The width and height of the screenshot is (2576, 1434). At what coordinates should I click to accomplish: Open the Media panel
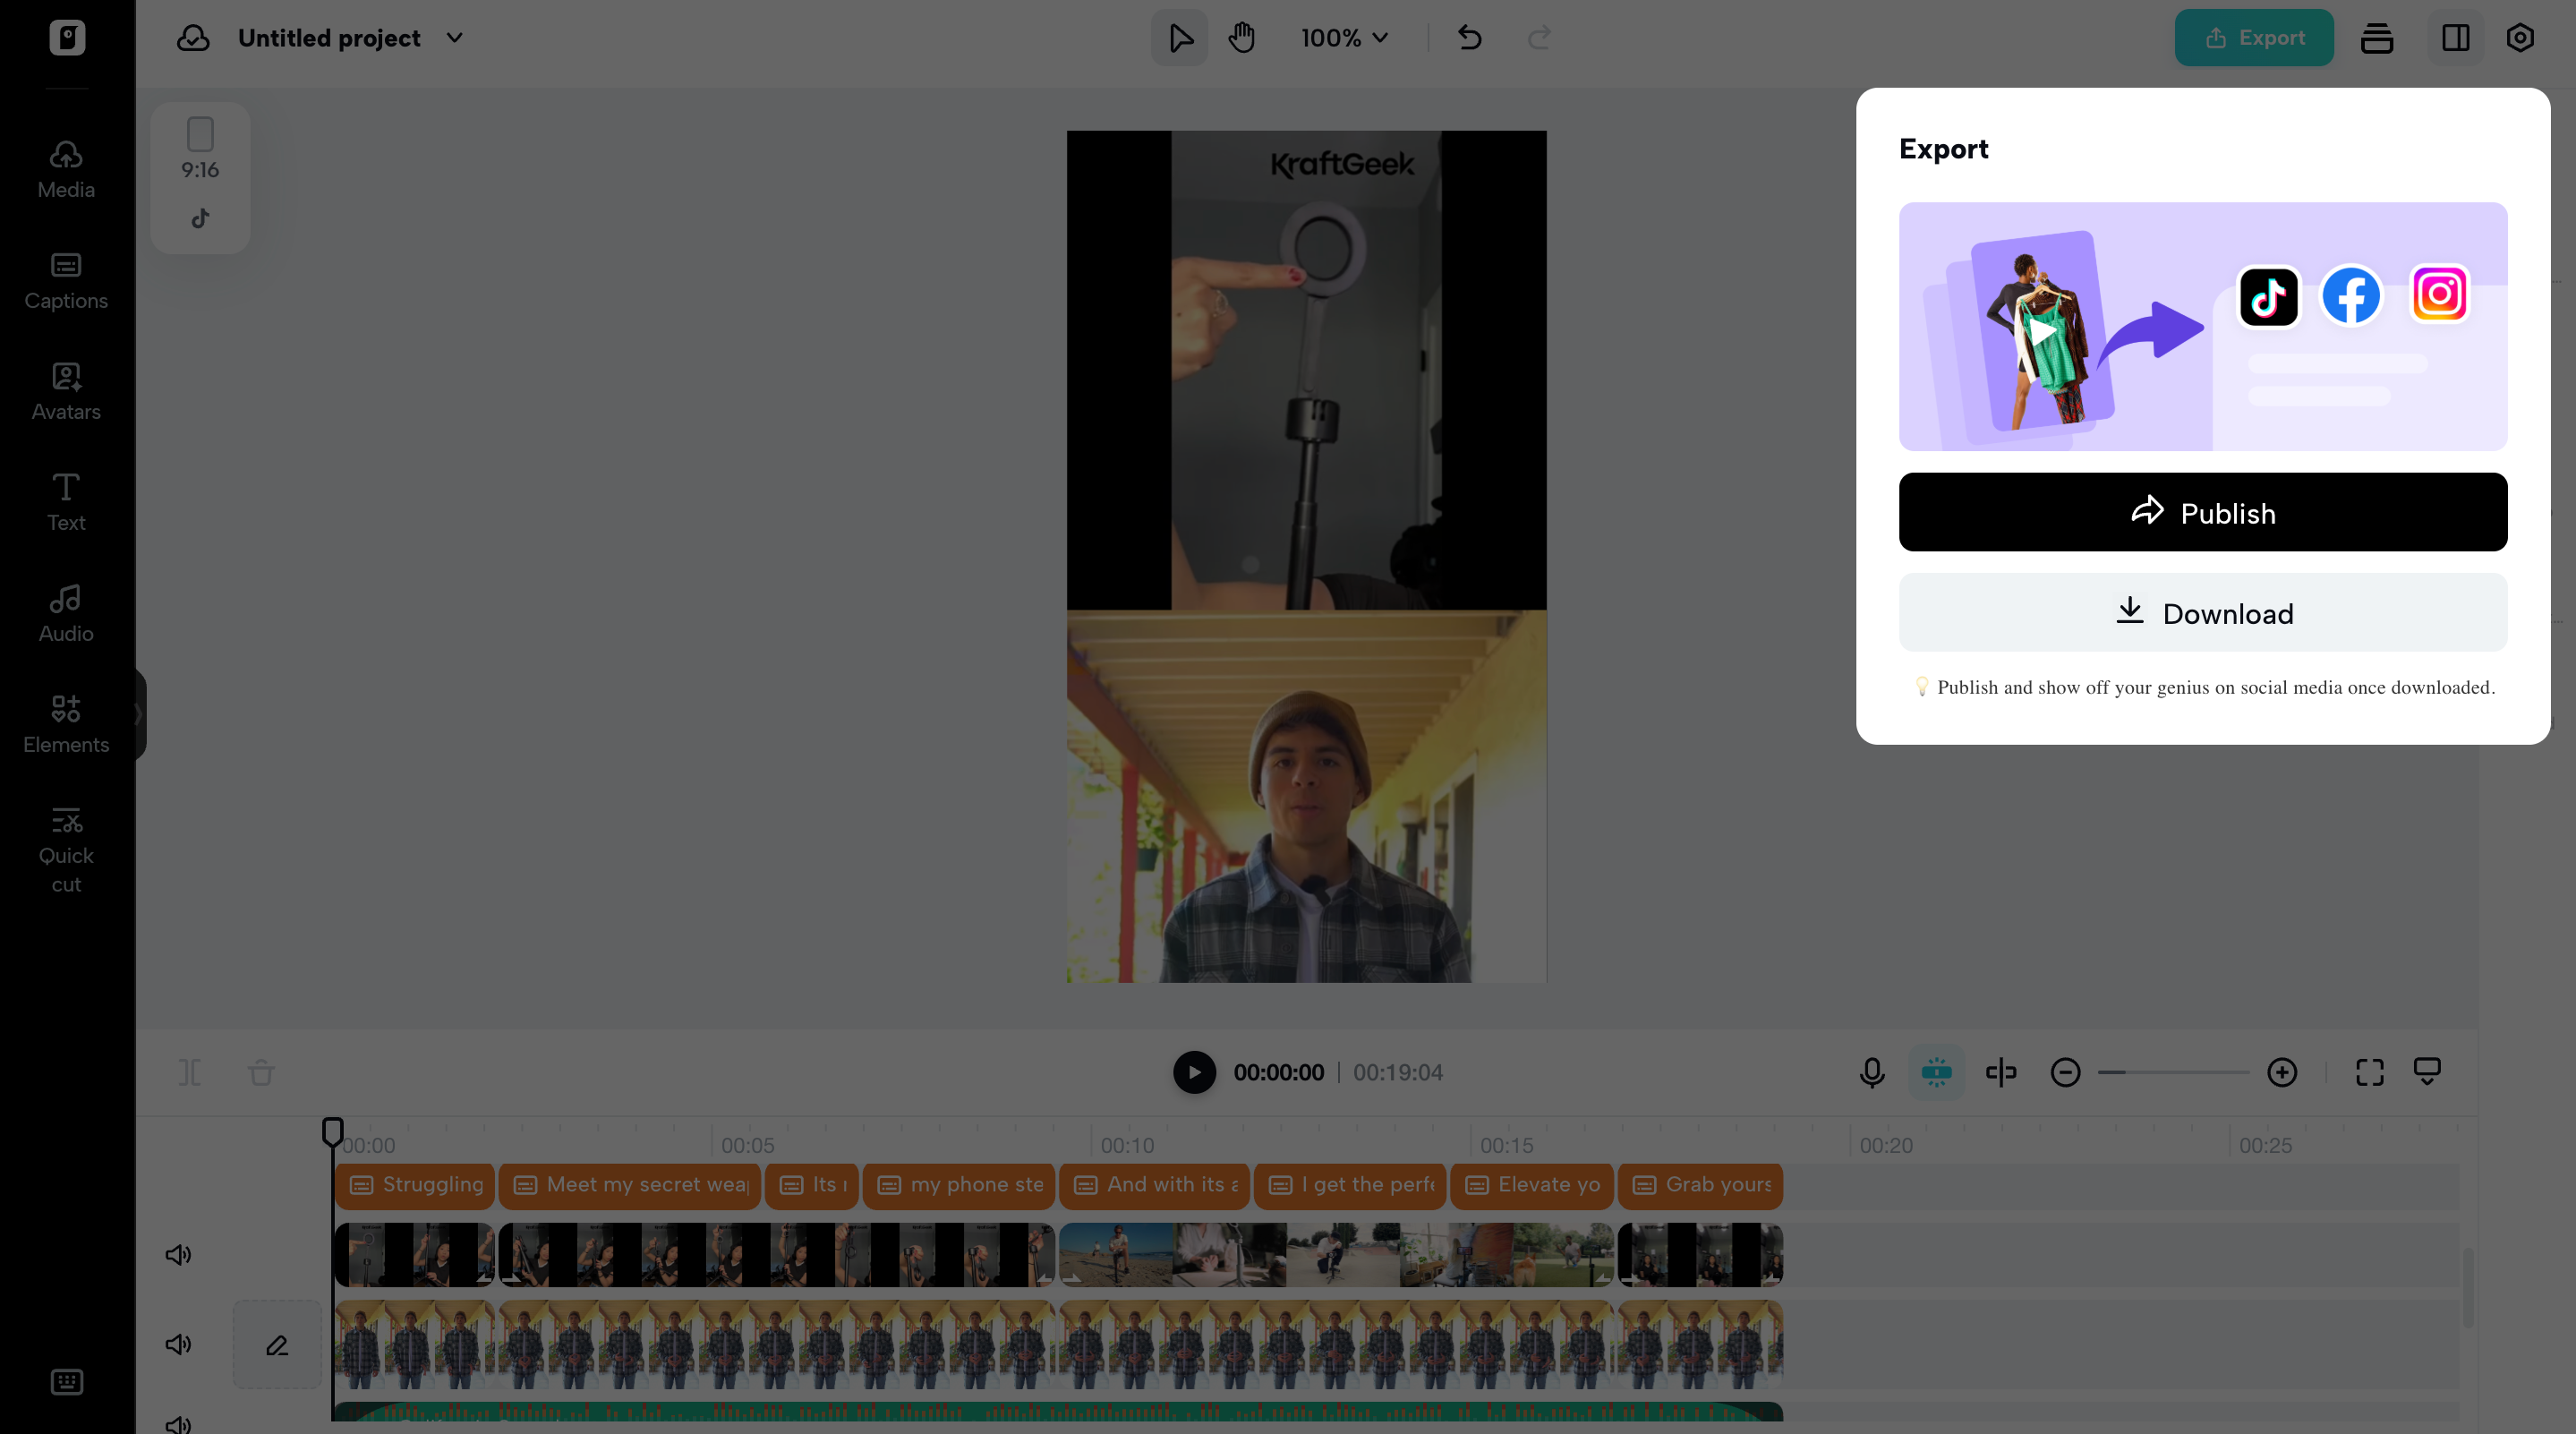click(66, 170)
